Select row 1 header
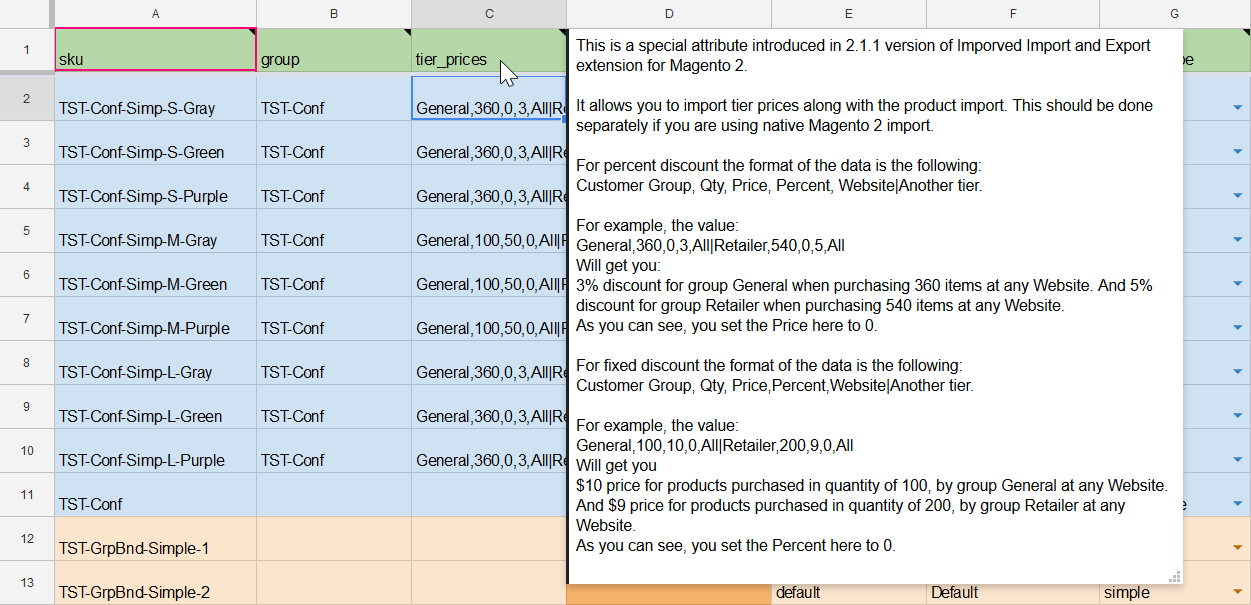 [x=26, y=50]
